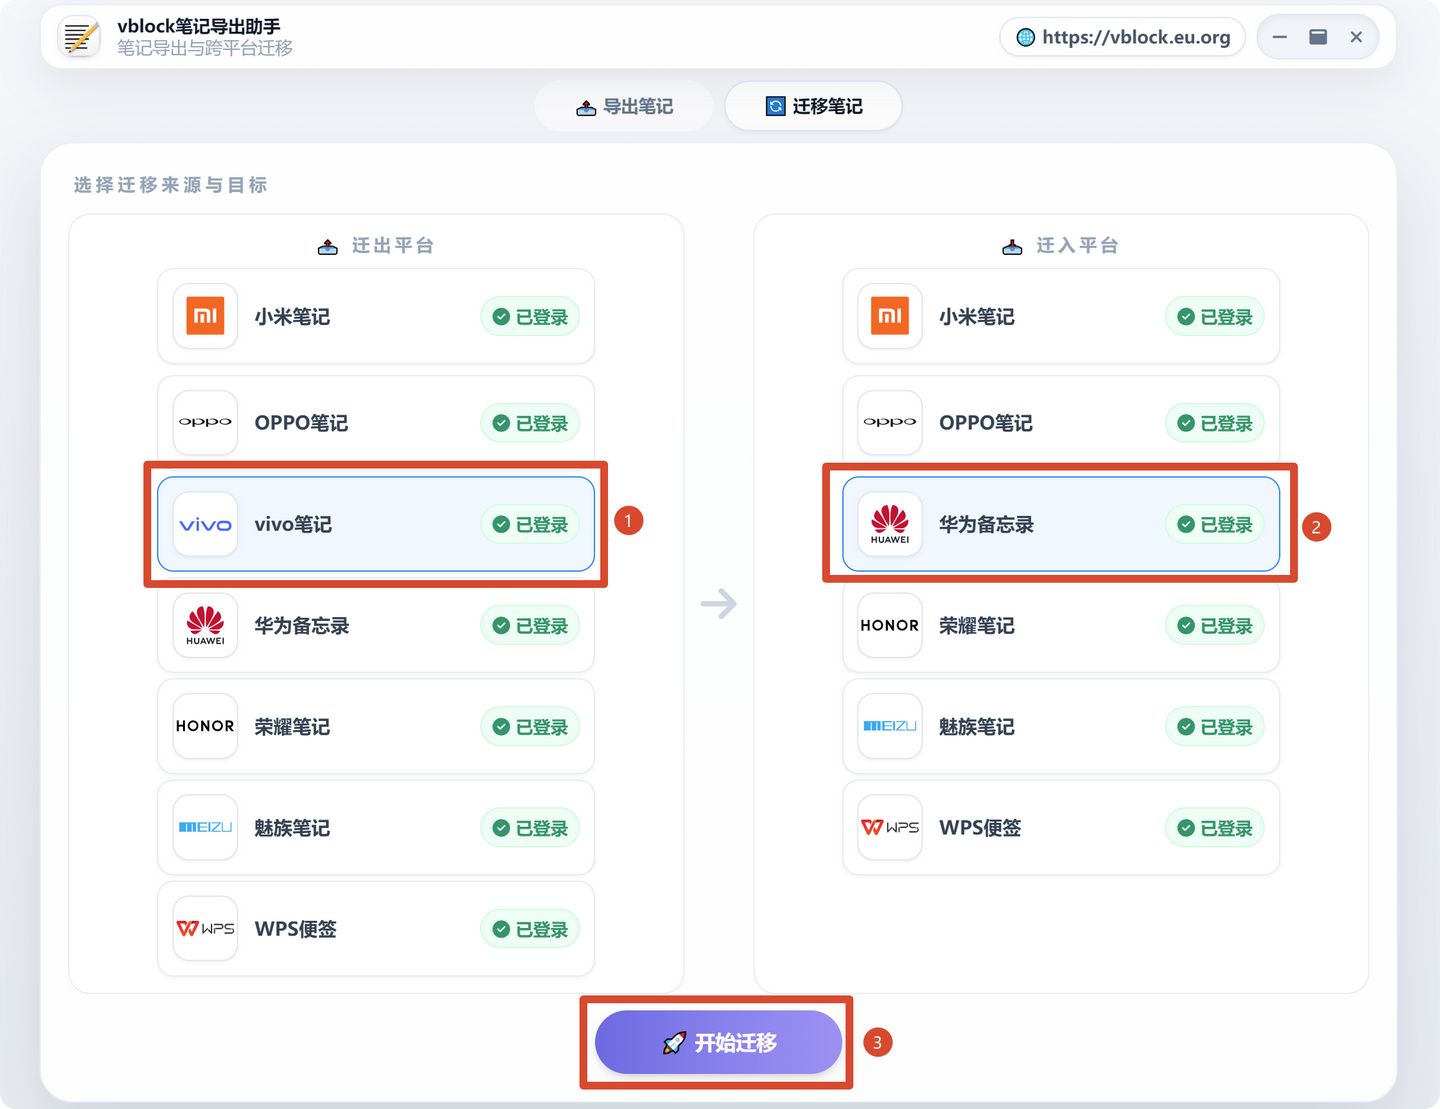
Task: Click 已登录 badge on source 魅族笔记
Action: tap(530, 828)
